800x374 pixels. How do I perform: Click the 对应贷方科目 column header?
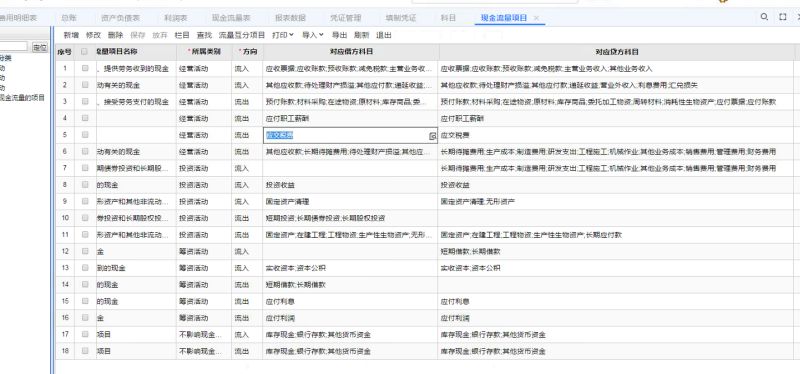pos(616,52)
